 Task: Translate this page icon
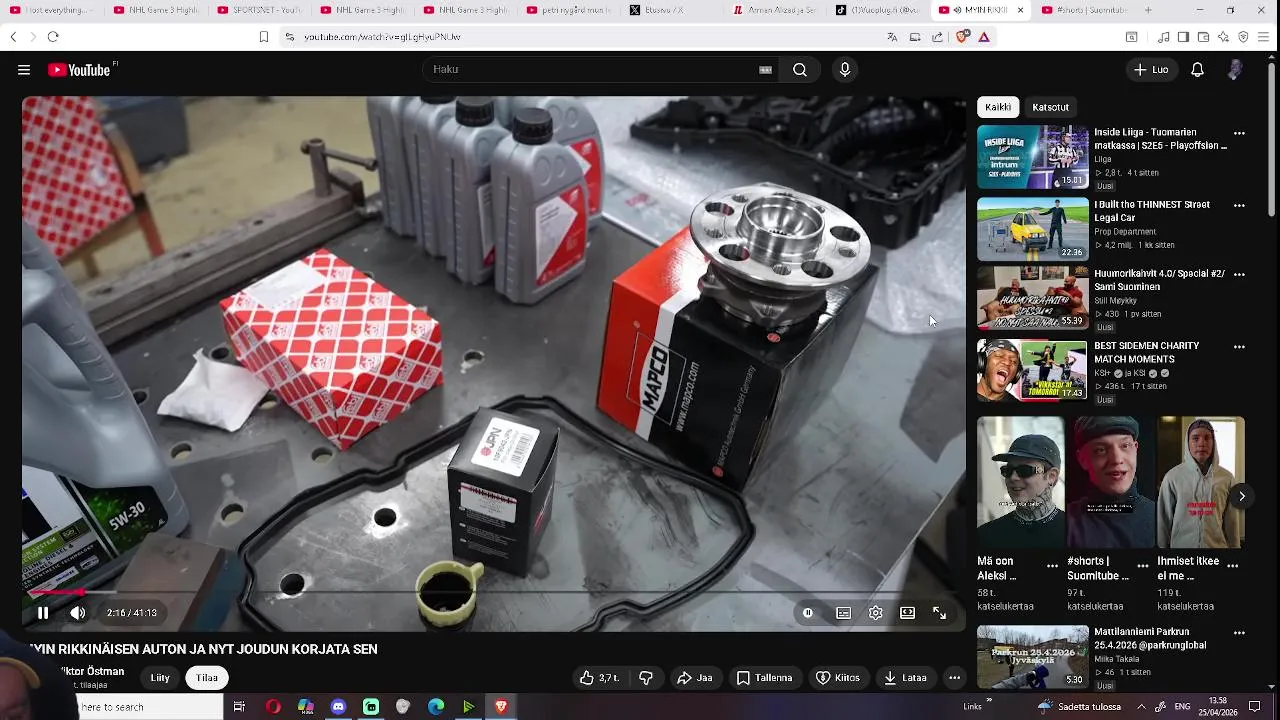click(x=892, y=37)
